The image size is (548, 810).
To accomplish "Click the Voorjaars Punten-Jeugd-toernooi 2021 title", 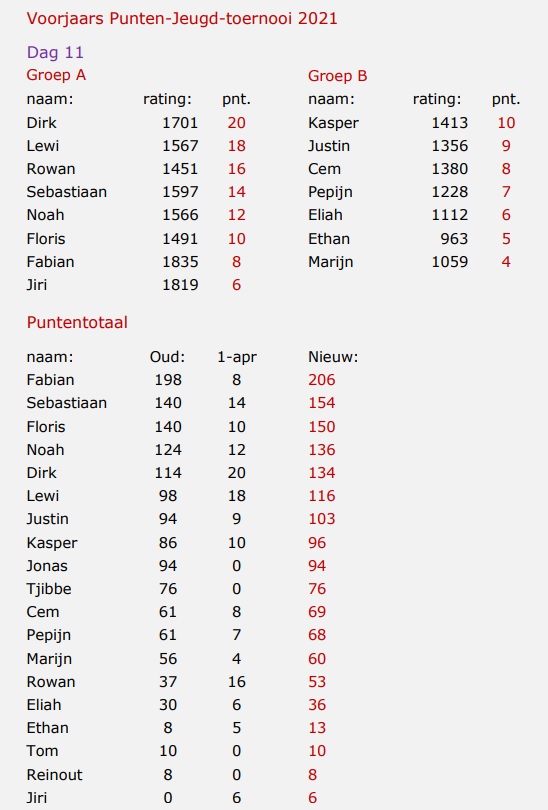I will (x=182, y=19).
